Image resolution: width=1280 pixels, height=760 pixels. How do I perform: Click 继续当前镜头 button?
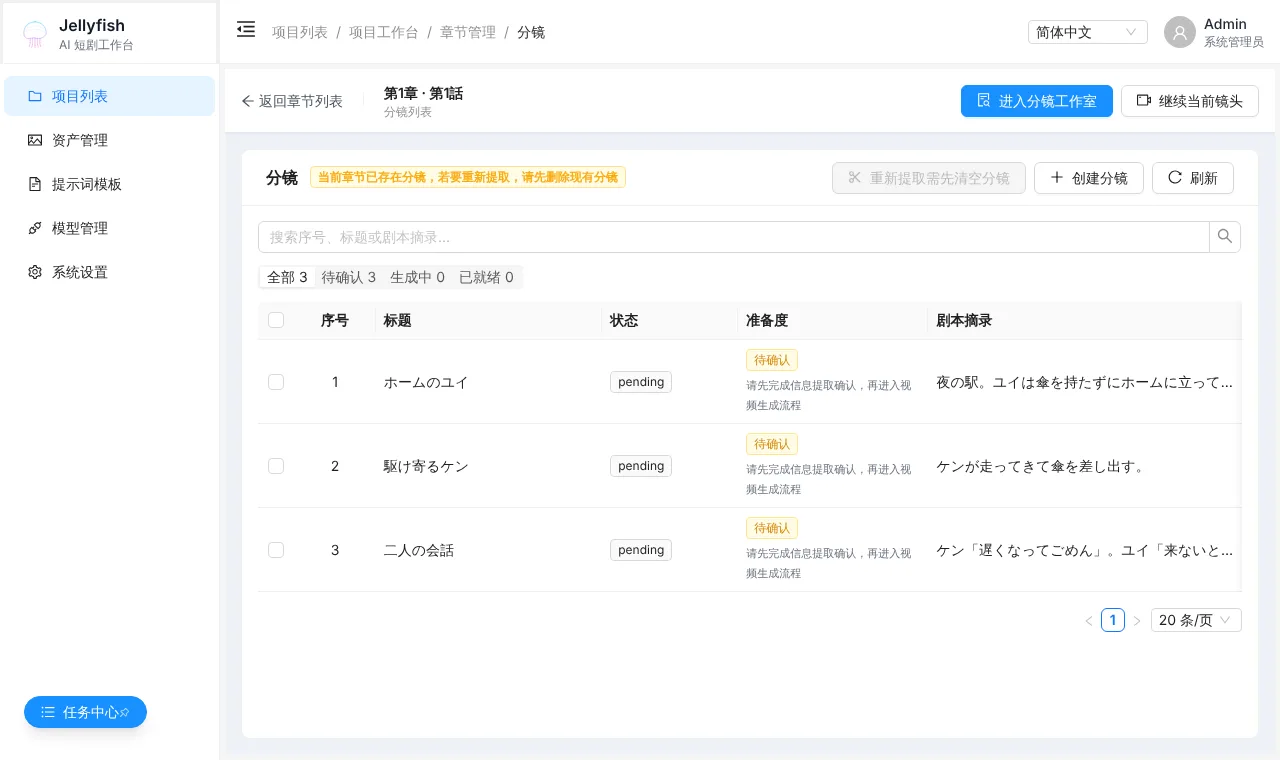coord(1190,101)
